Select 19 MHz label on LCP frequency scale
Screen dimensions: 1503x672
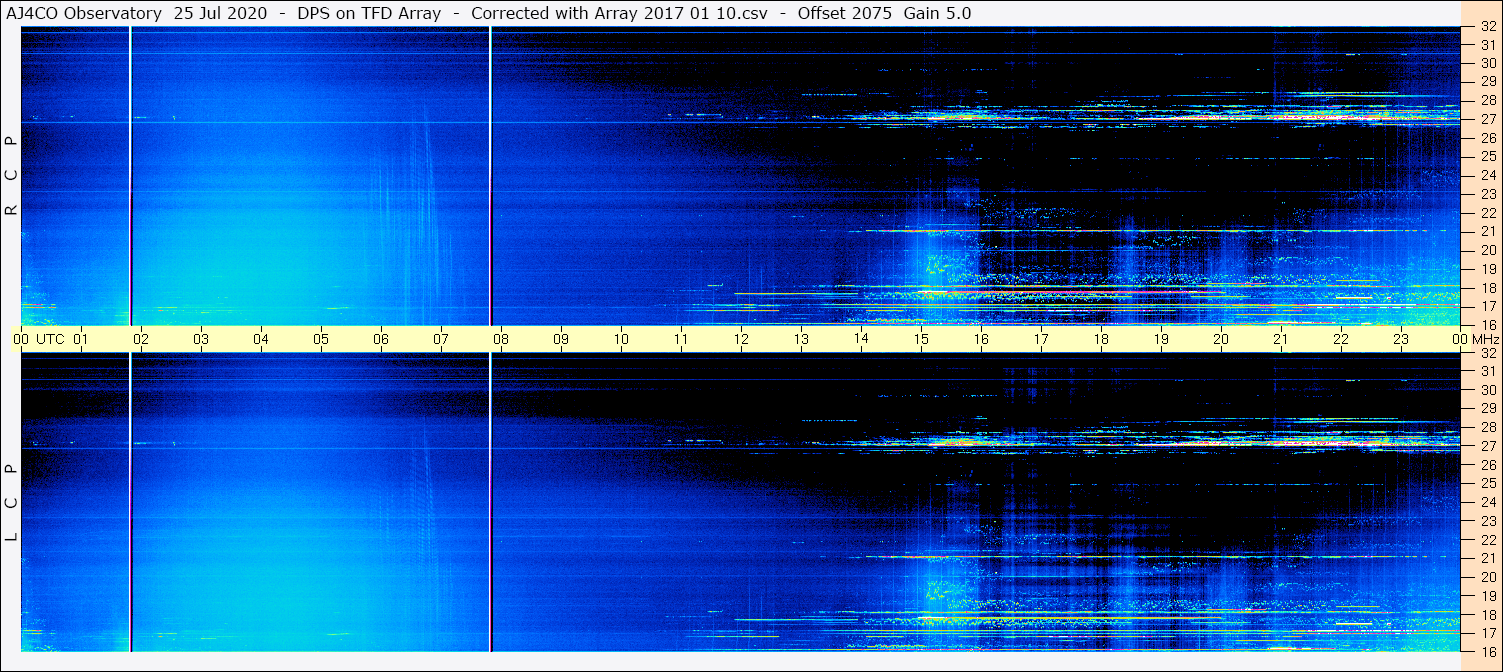[x=1487, y=596]
